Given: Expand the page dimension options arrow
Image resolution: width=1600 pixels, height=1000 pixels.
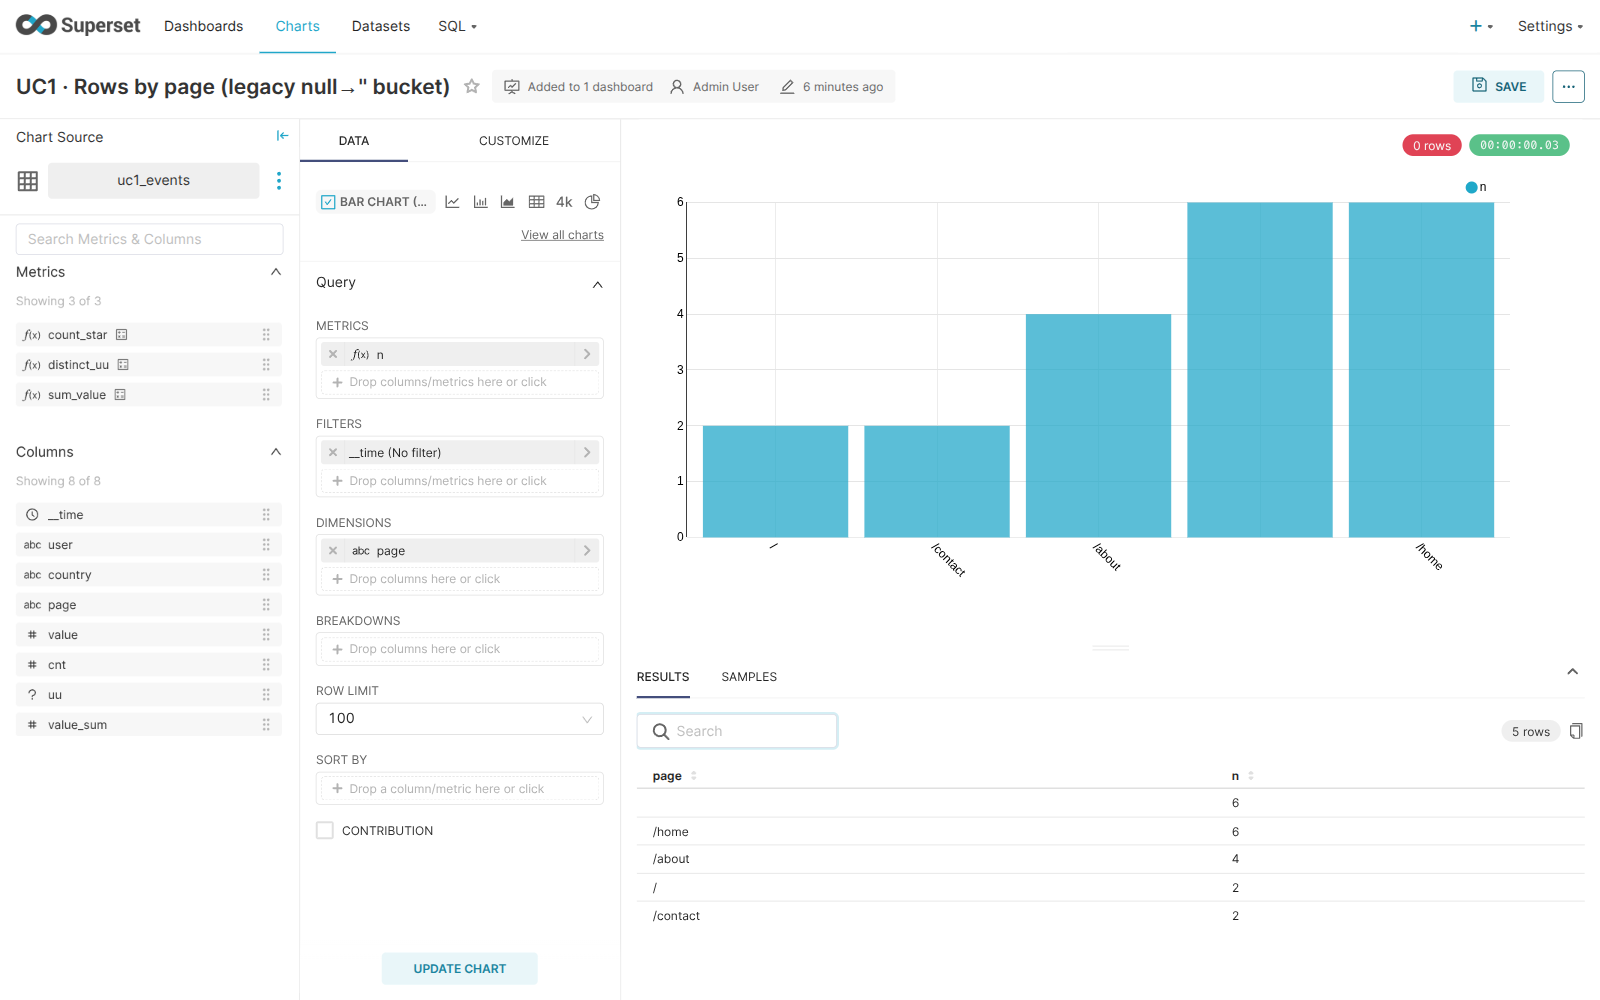Looking at the screenshot, I should (x=587, y=550).
